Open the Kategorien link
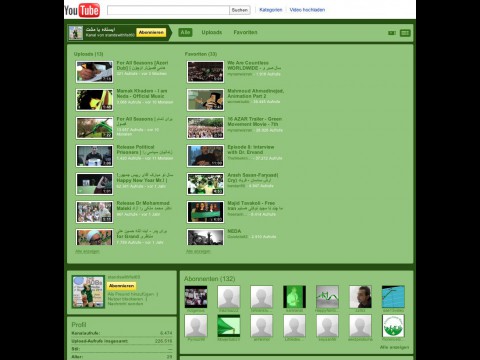Screen dimensions: 480x360 271,10
